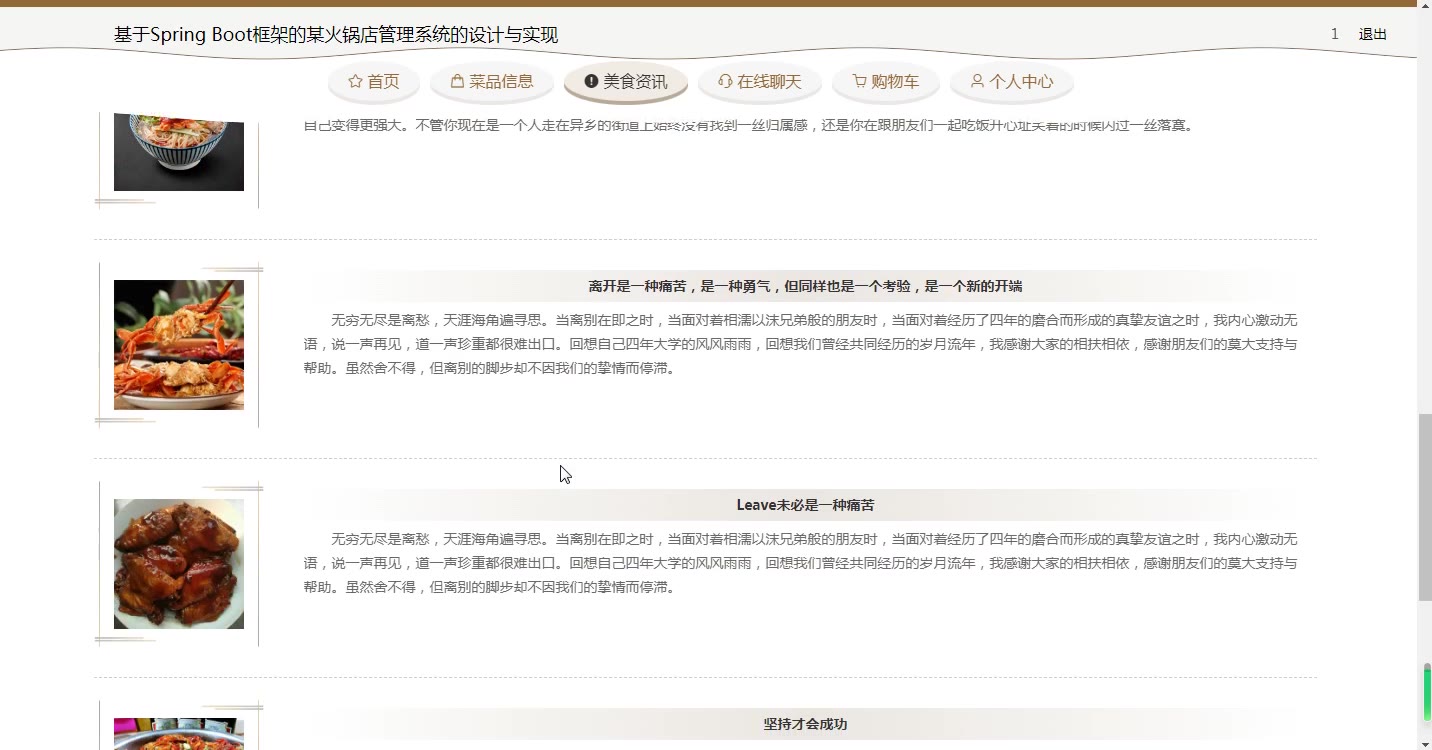
Task: Click the headset icon beside 在线聊天
Action: click(725, 81)
